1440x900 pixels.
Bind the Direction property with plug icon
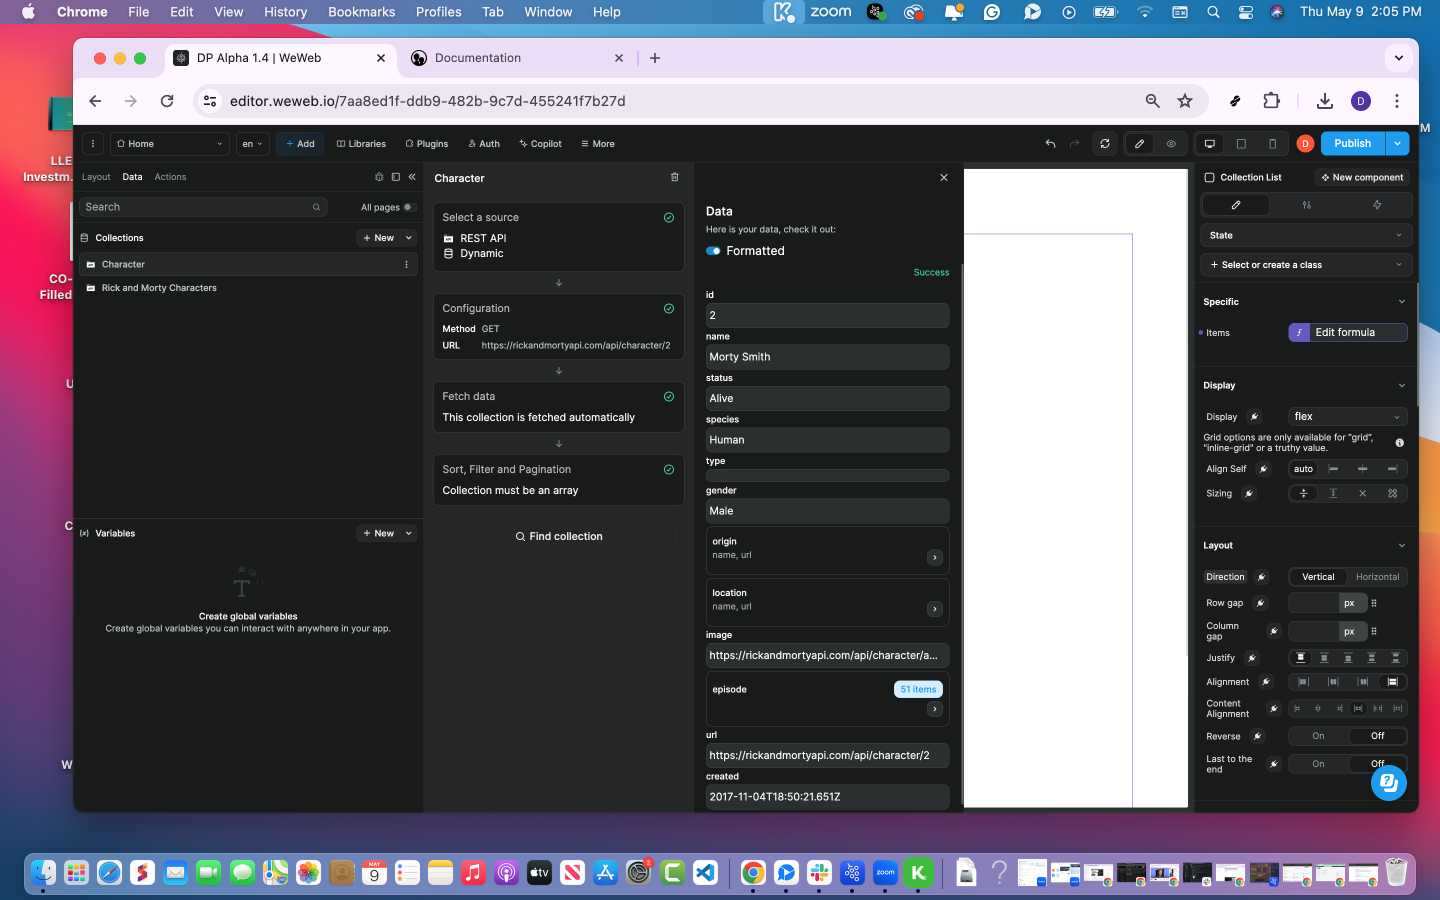tap(1261, 577)
